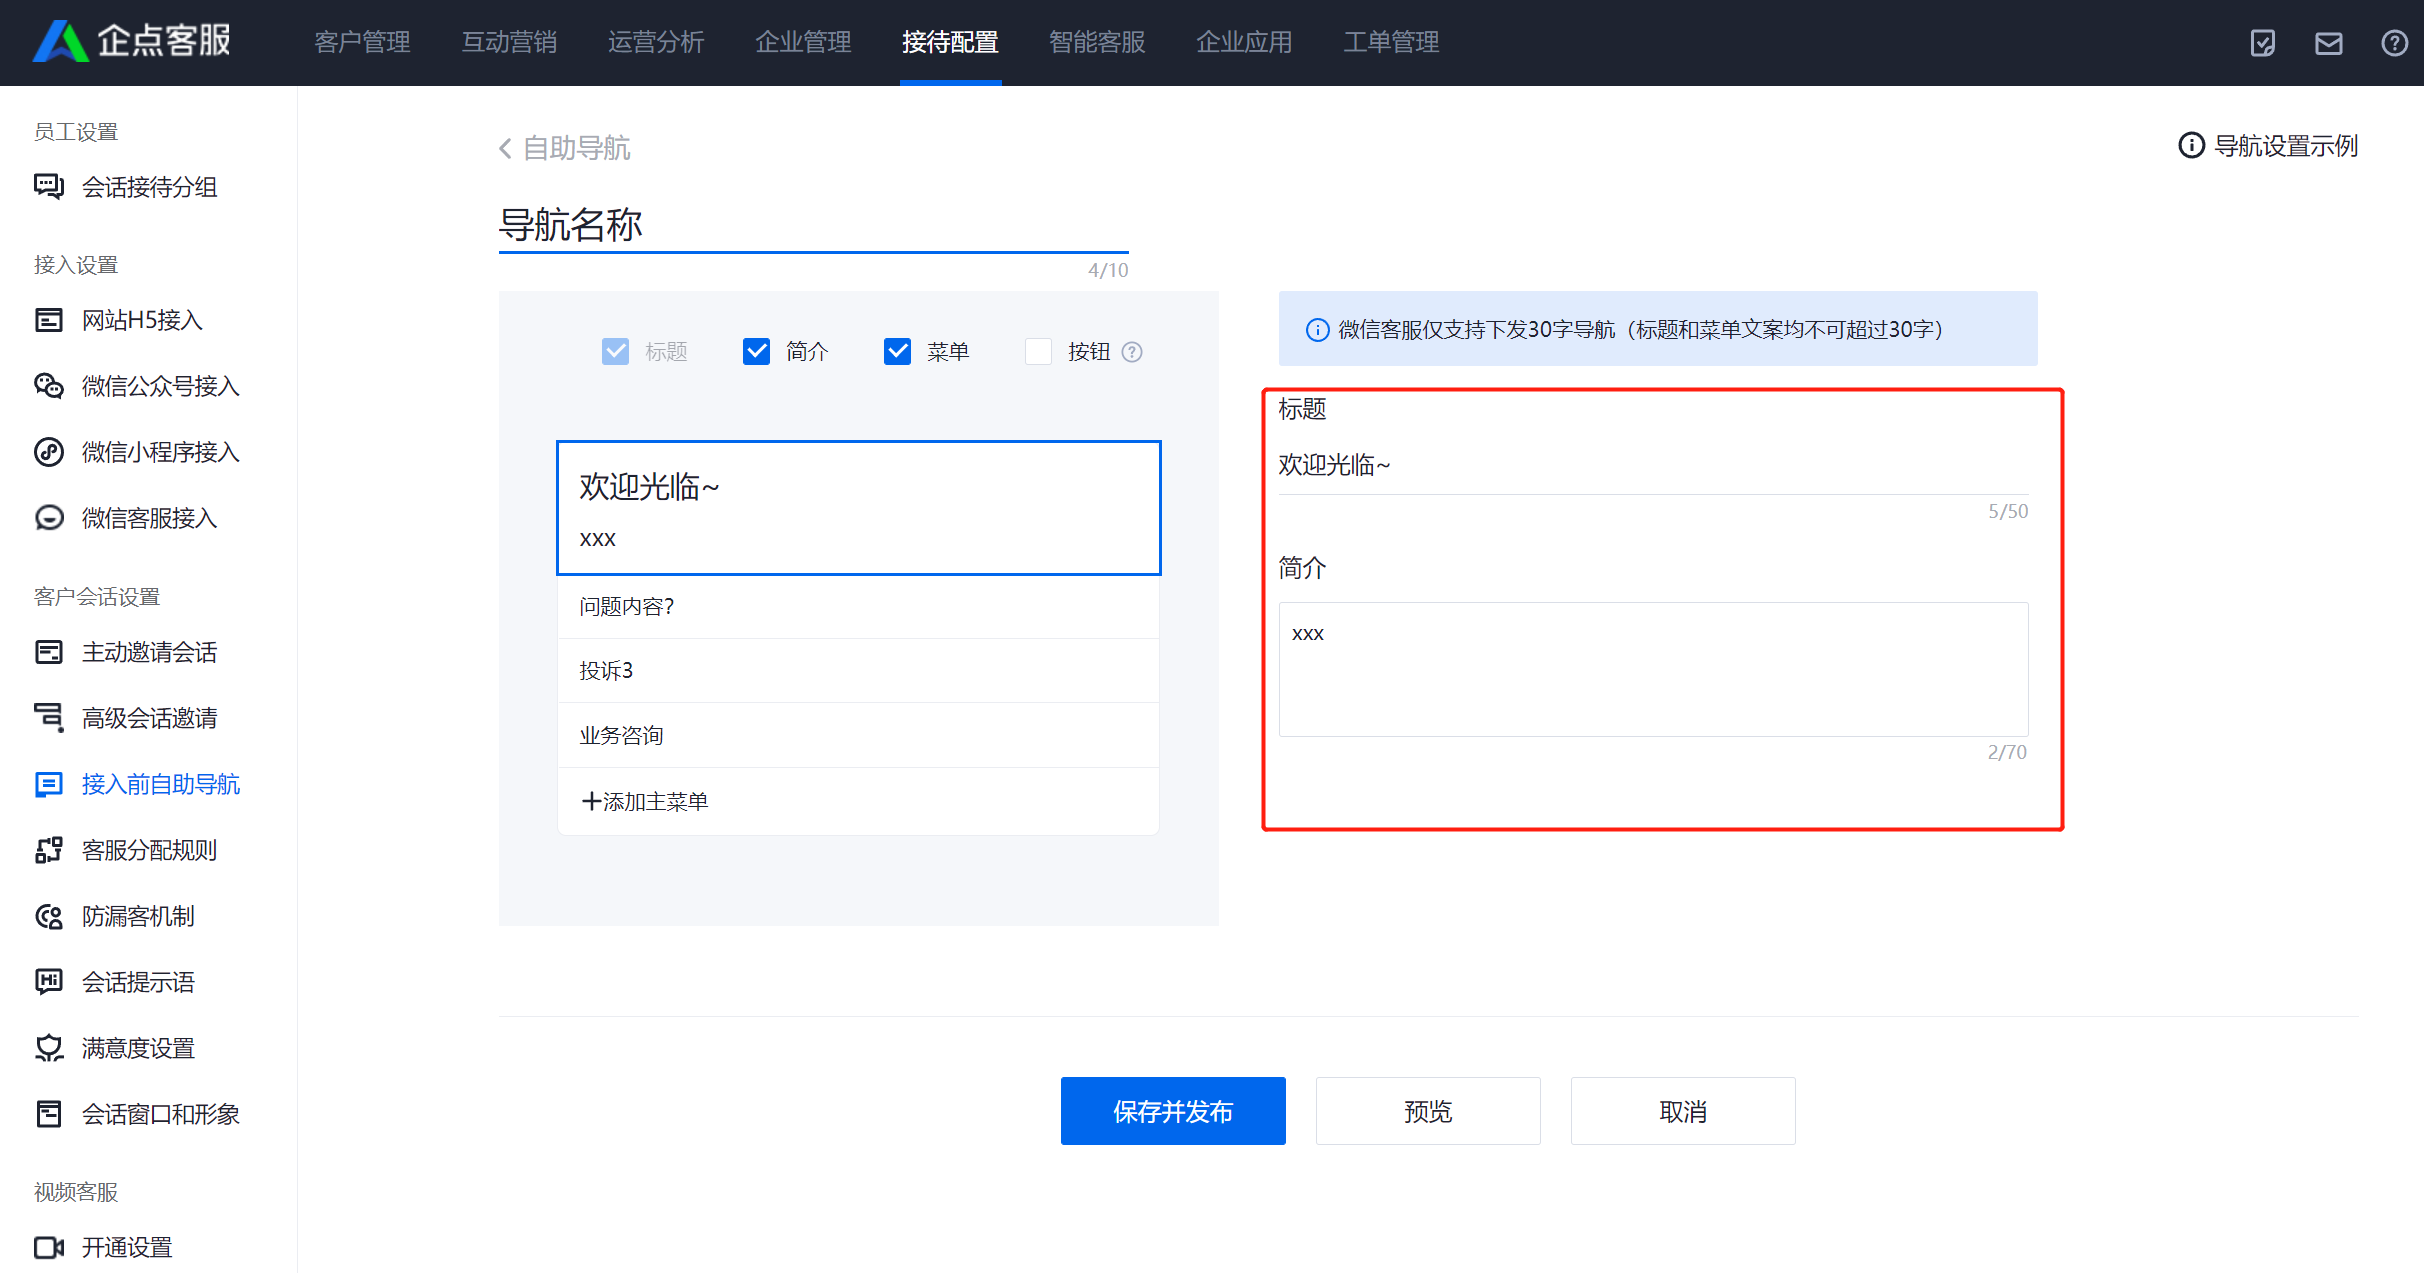
Task: Click the mail envelope icon in header
Action: click(x=2328, y=43)
